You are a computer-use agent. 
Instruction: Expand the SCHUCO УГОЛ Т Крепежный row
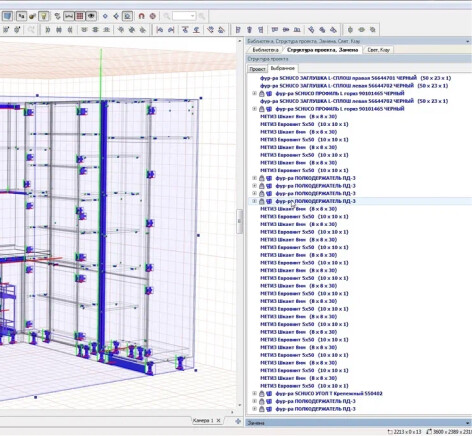[255, 393]
